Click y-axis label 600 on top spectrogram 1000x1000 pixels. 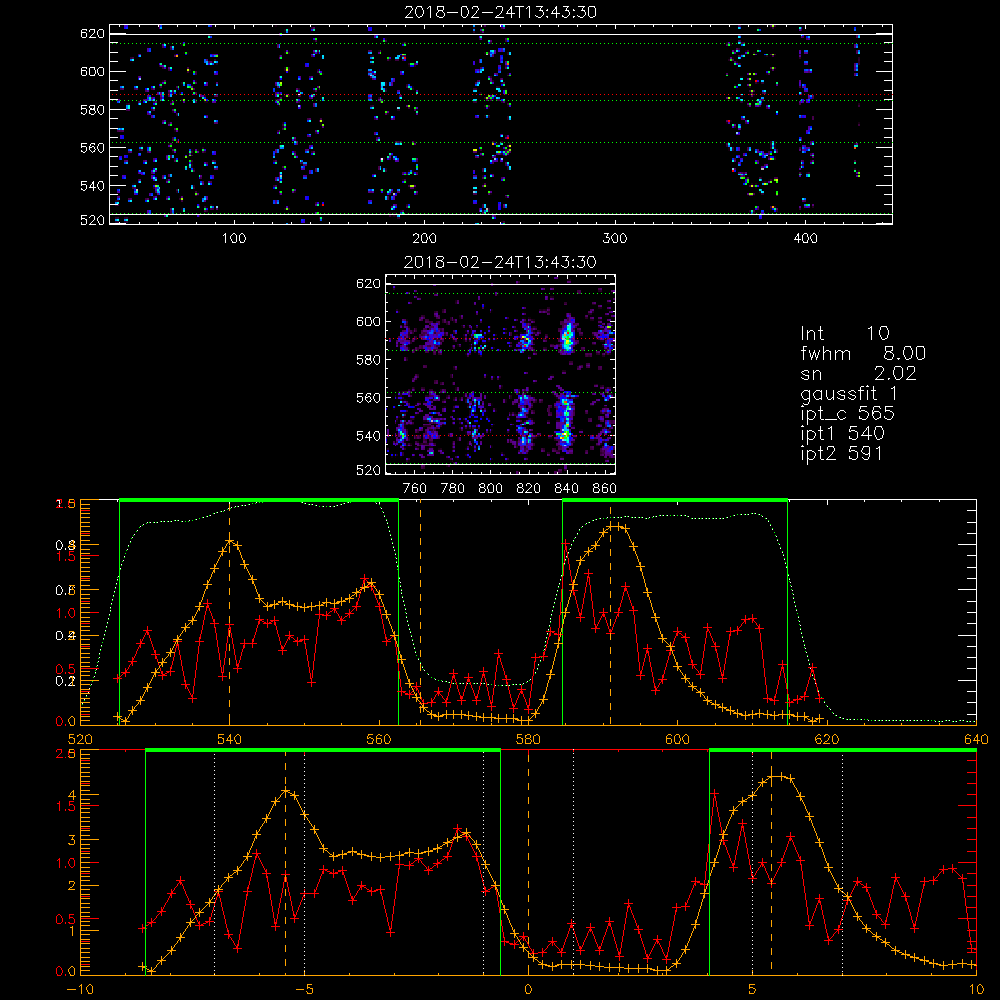point(92,71)
